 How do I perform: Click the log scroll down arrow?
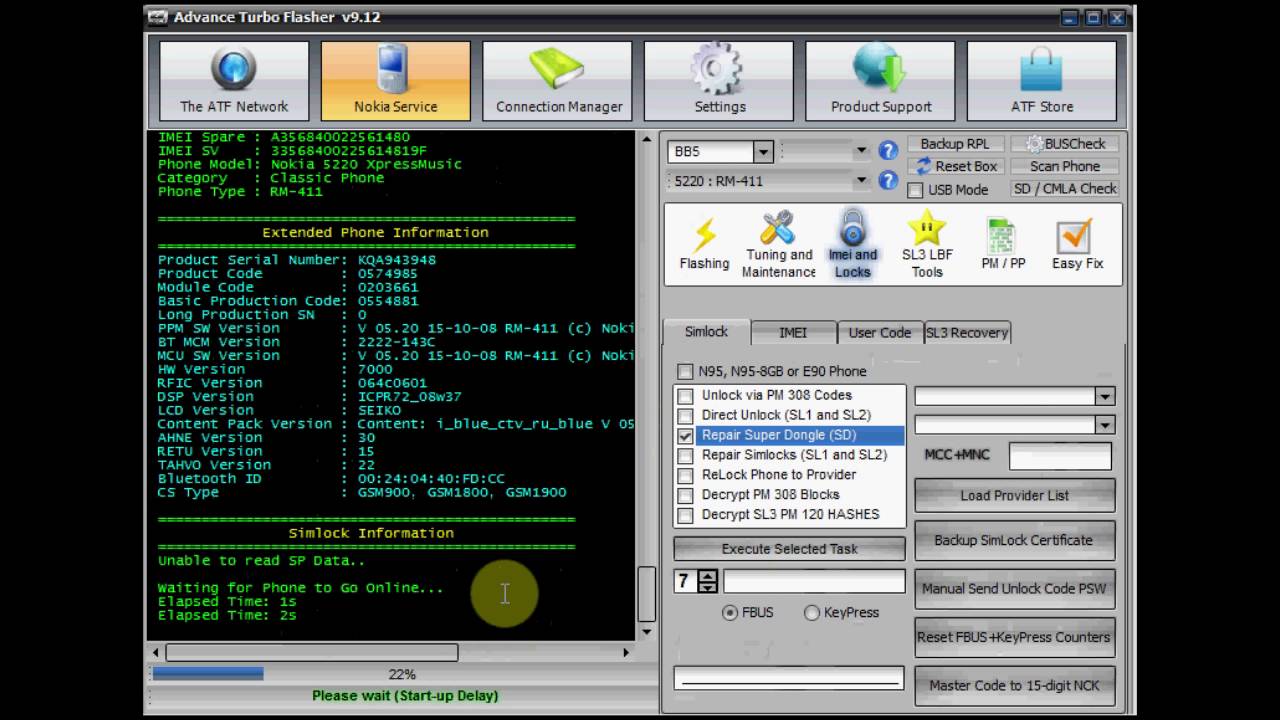(646, 631)
